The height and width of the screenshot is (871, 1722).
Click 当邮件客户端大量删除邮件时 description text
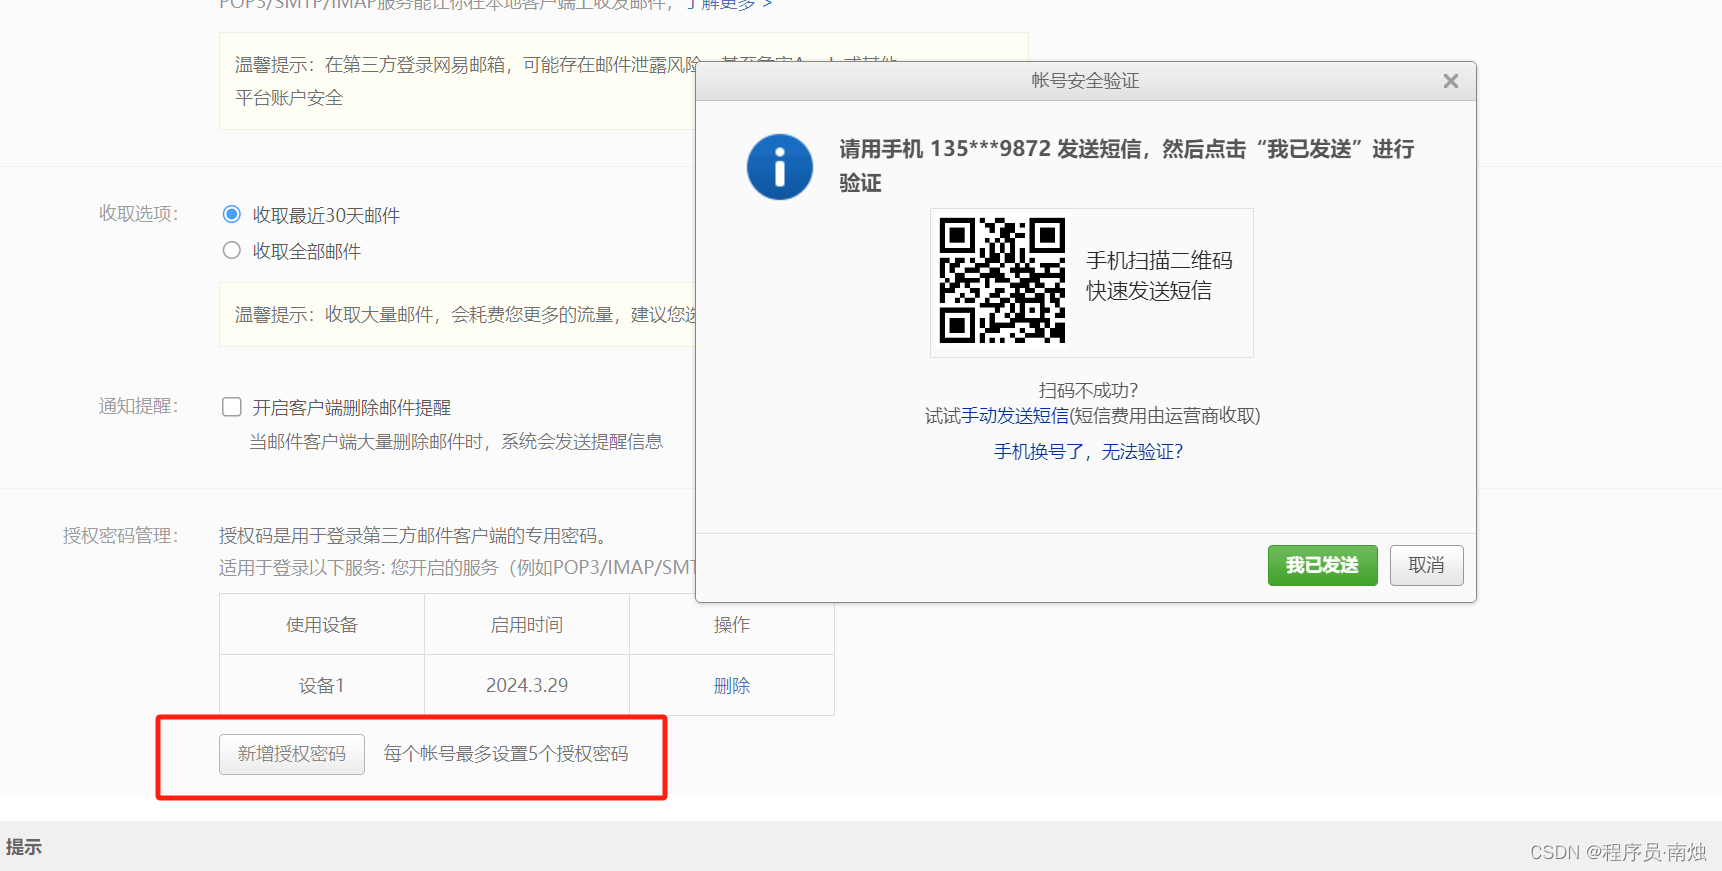[x=456, y=442]
